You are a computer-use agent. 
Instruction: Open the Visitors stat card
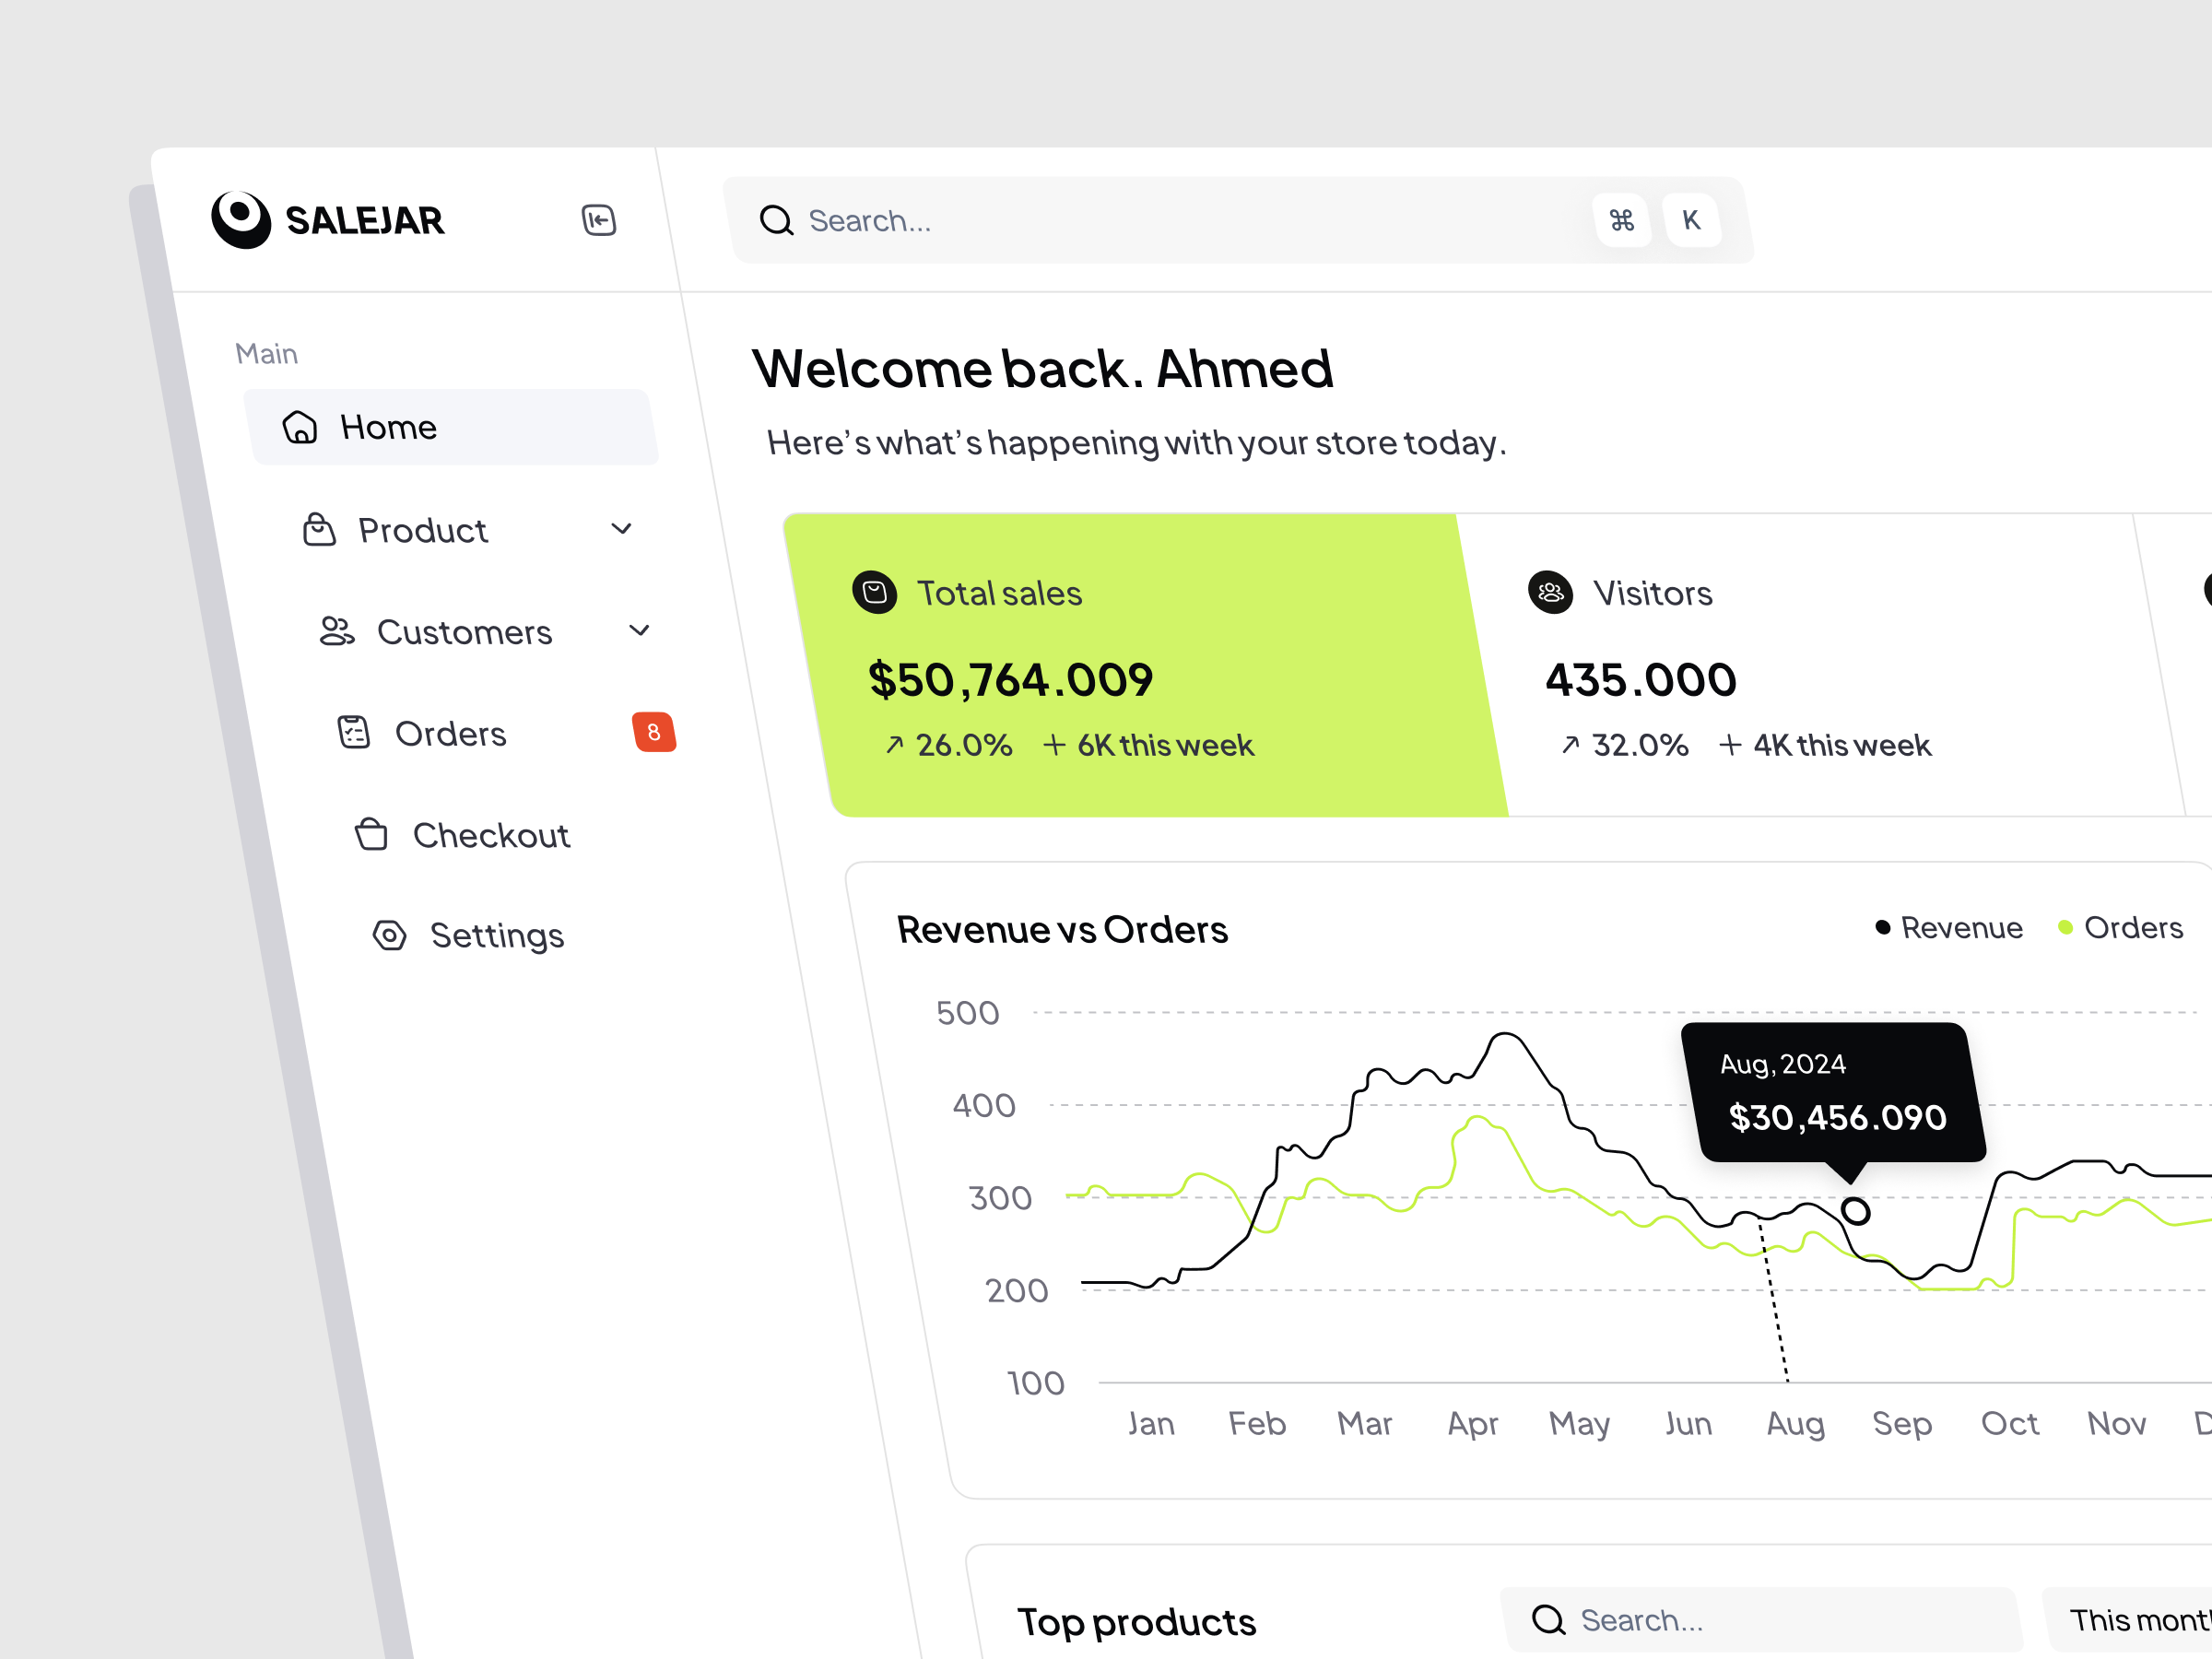click(1820, 665)
